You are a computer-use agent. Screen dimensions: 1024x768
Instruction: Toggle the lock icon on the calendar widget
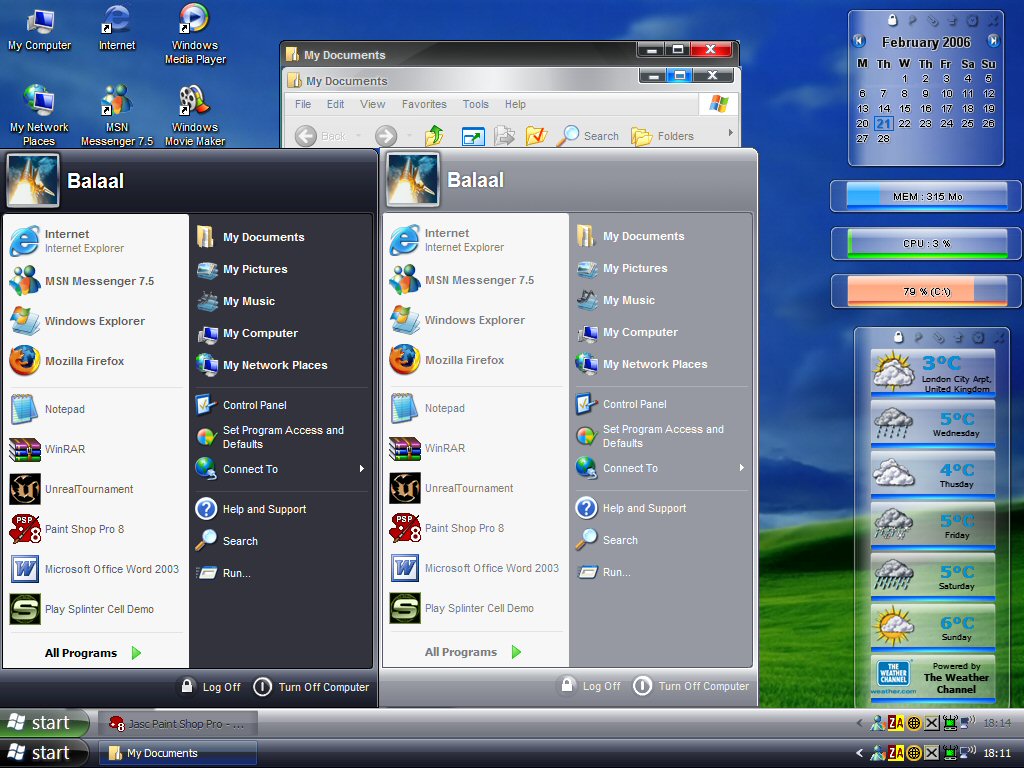pyautogui.click(x=892, y=20)
